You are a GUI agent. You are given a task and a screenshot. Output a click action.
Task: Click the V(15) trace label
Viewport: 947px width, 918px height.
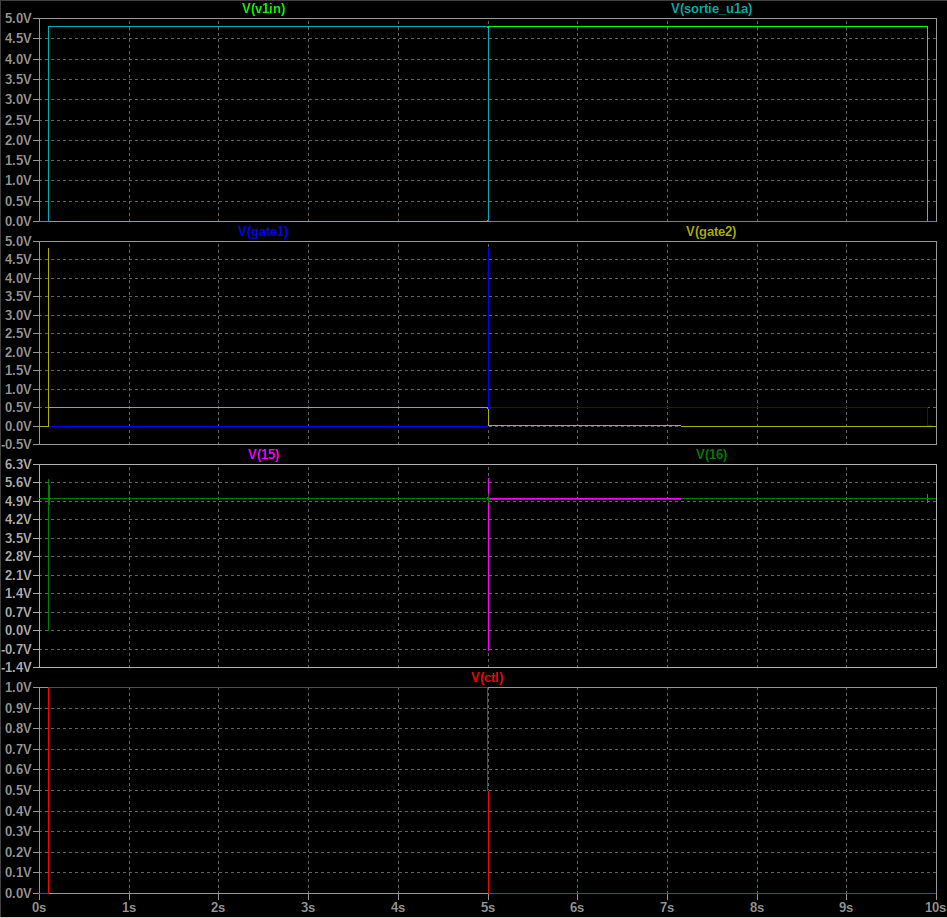click(x=263, y=454)
